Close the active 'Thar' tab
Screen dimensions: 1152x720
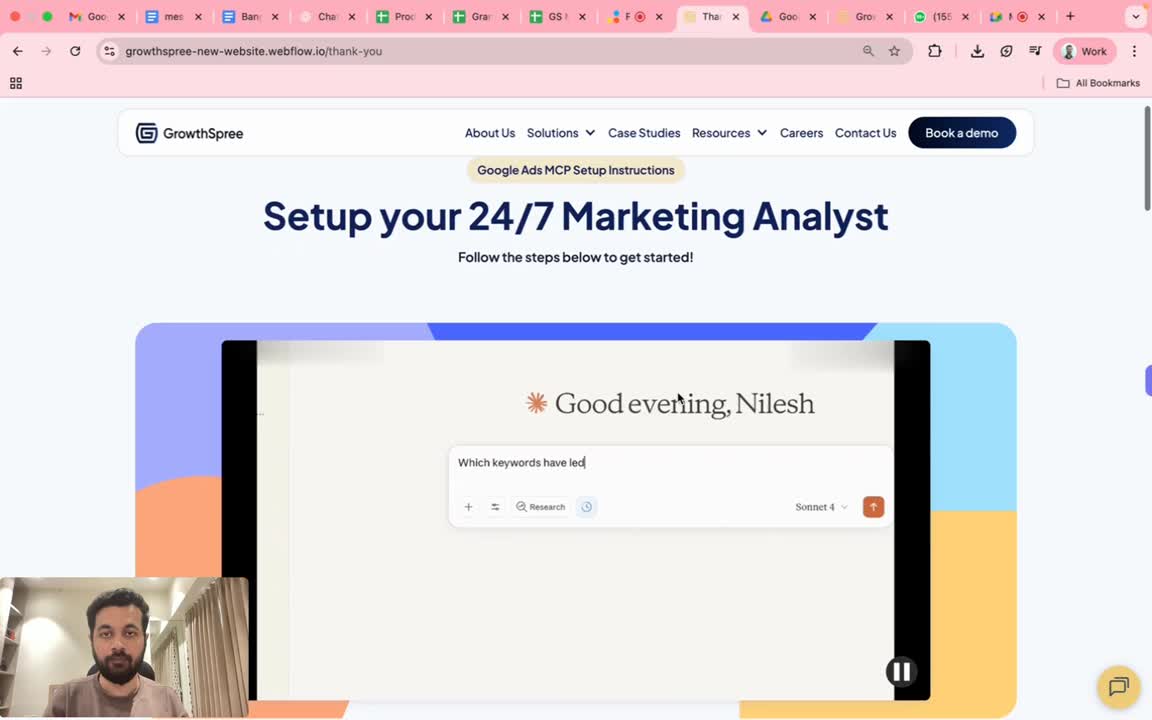(735, 16)
